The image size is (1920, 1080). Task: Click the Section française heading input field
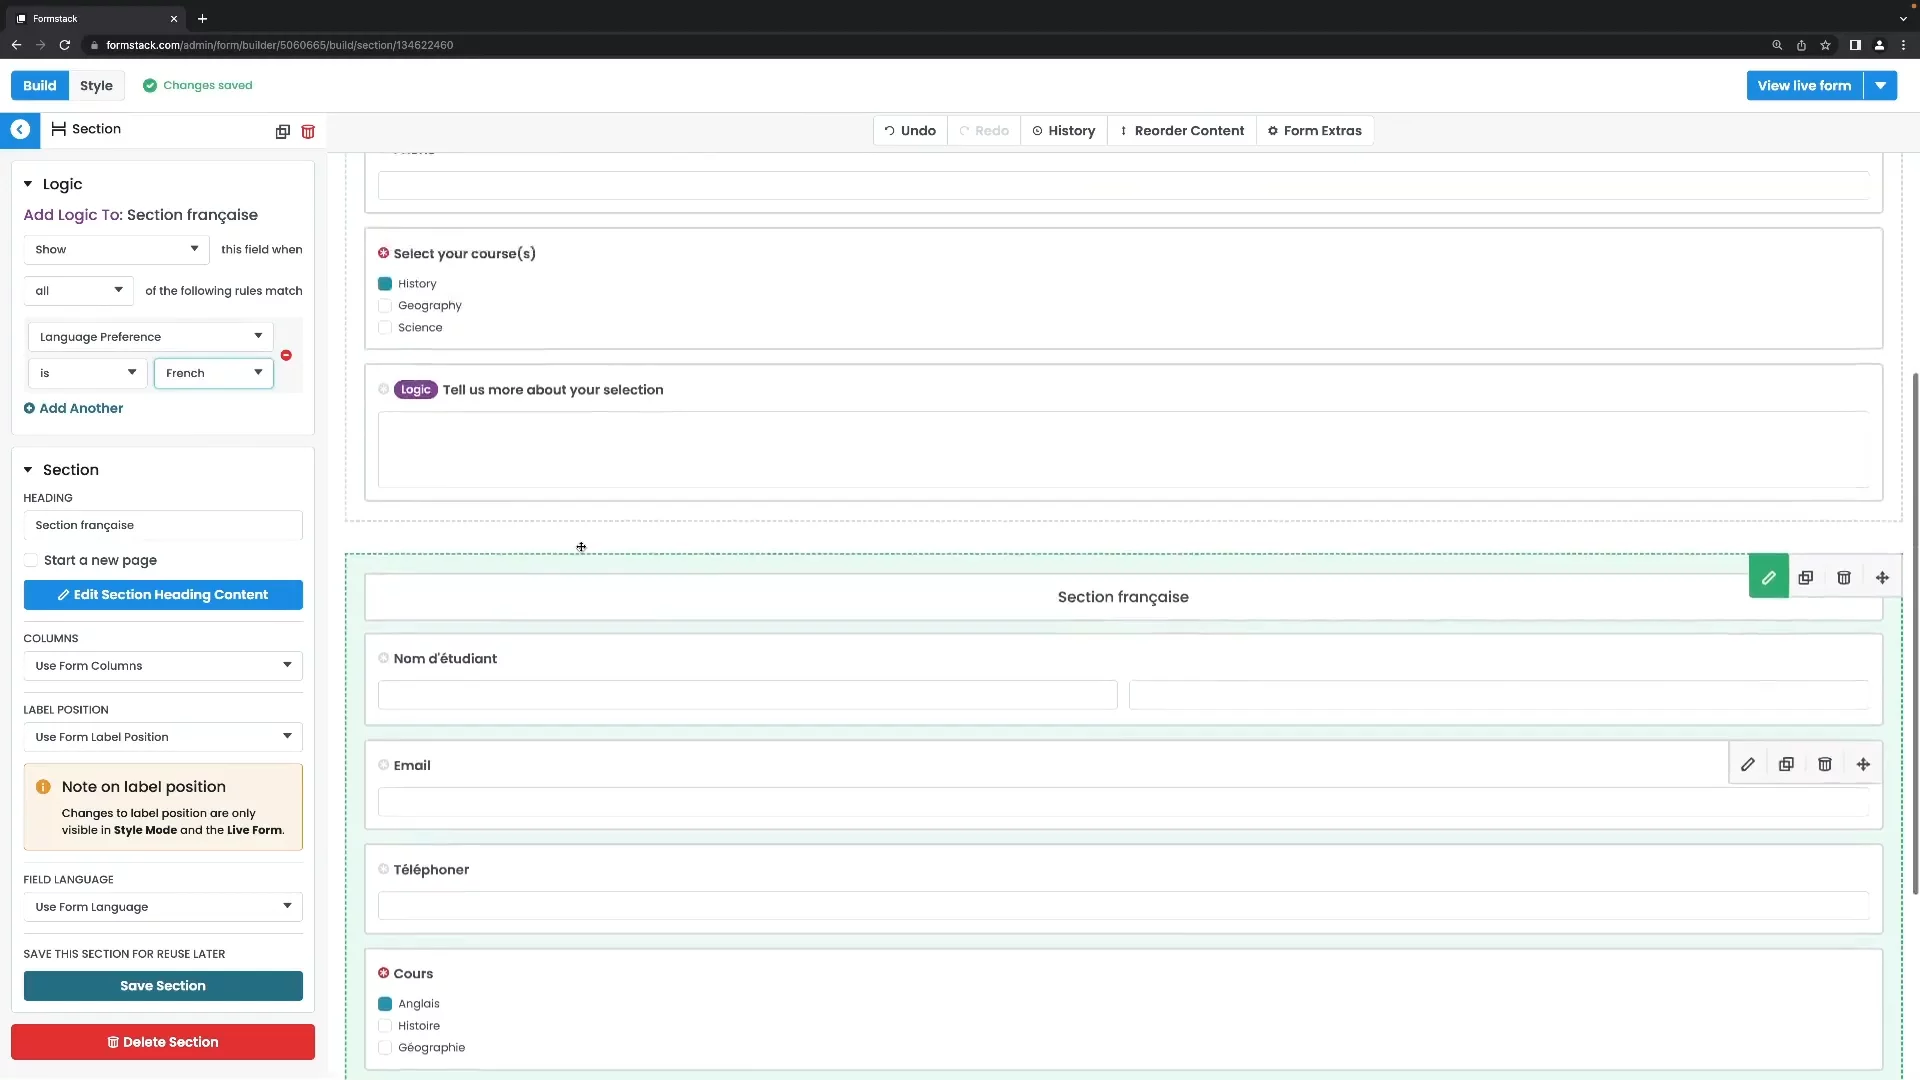(x=162, y=525)
